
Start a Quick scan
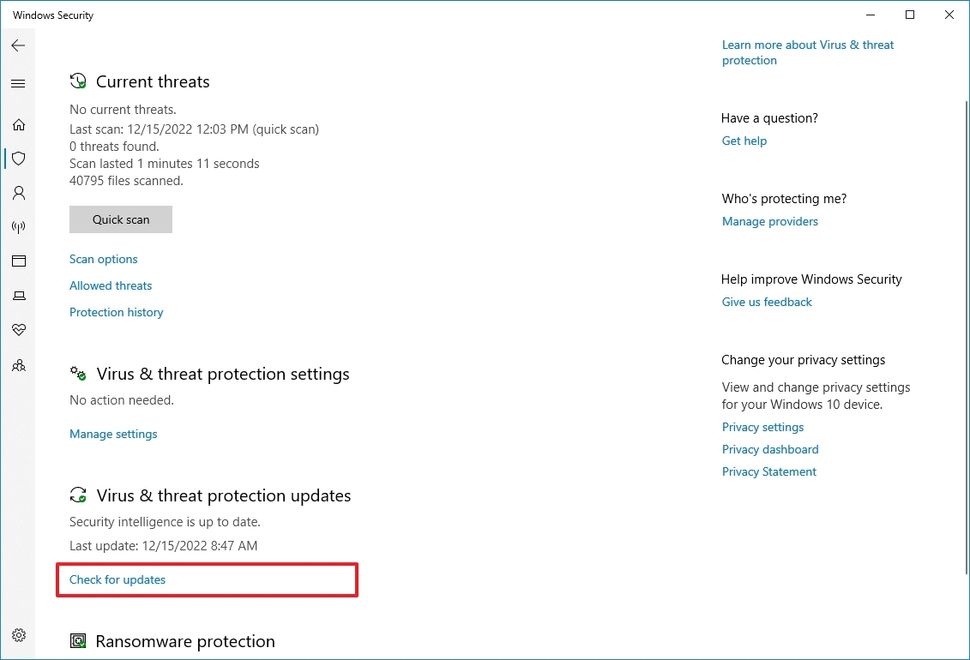click(x=120, y=219)
